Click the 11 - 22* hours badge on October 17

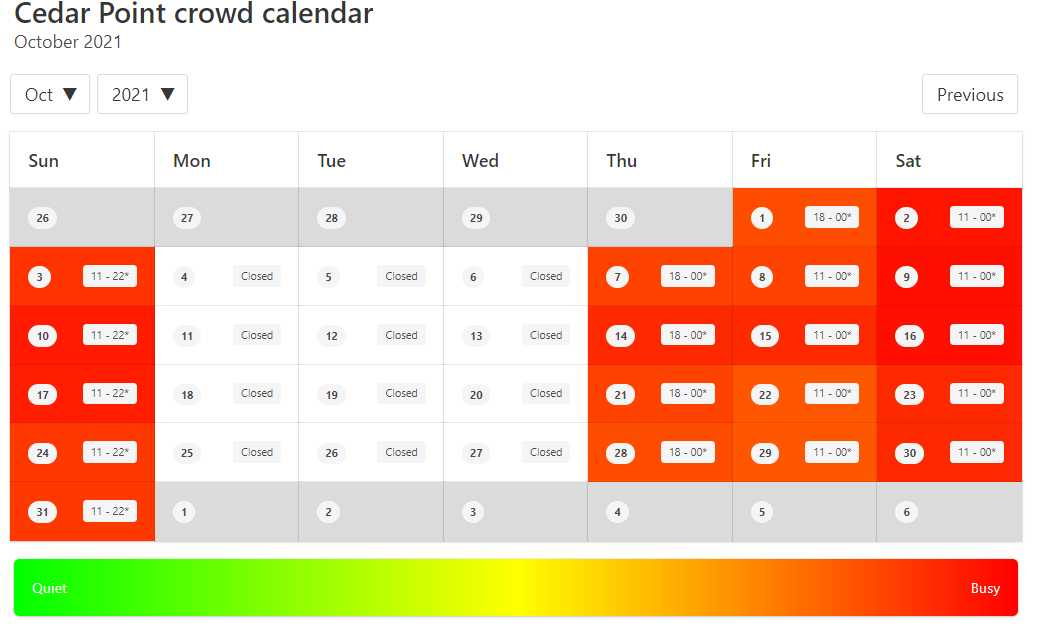(110, 393)
